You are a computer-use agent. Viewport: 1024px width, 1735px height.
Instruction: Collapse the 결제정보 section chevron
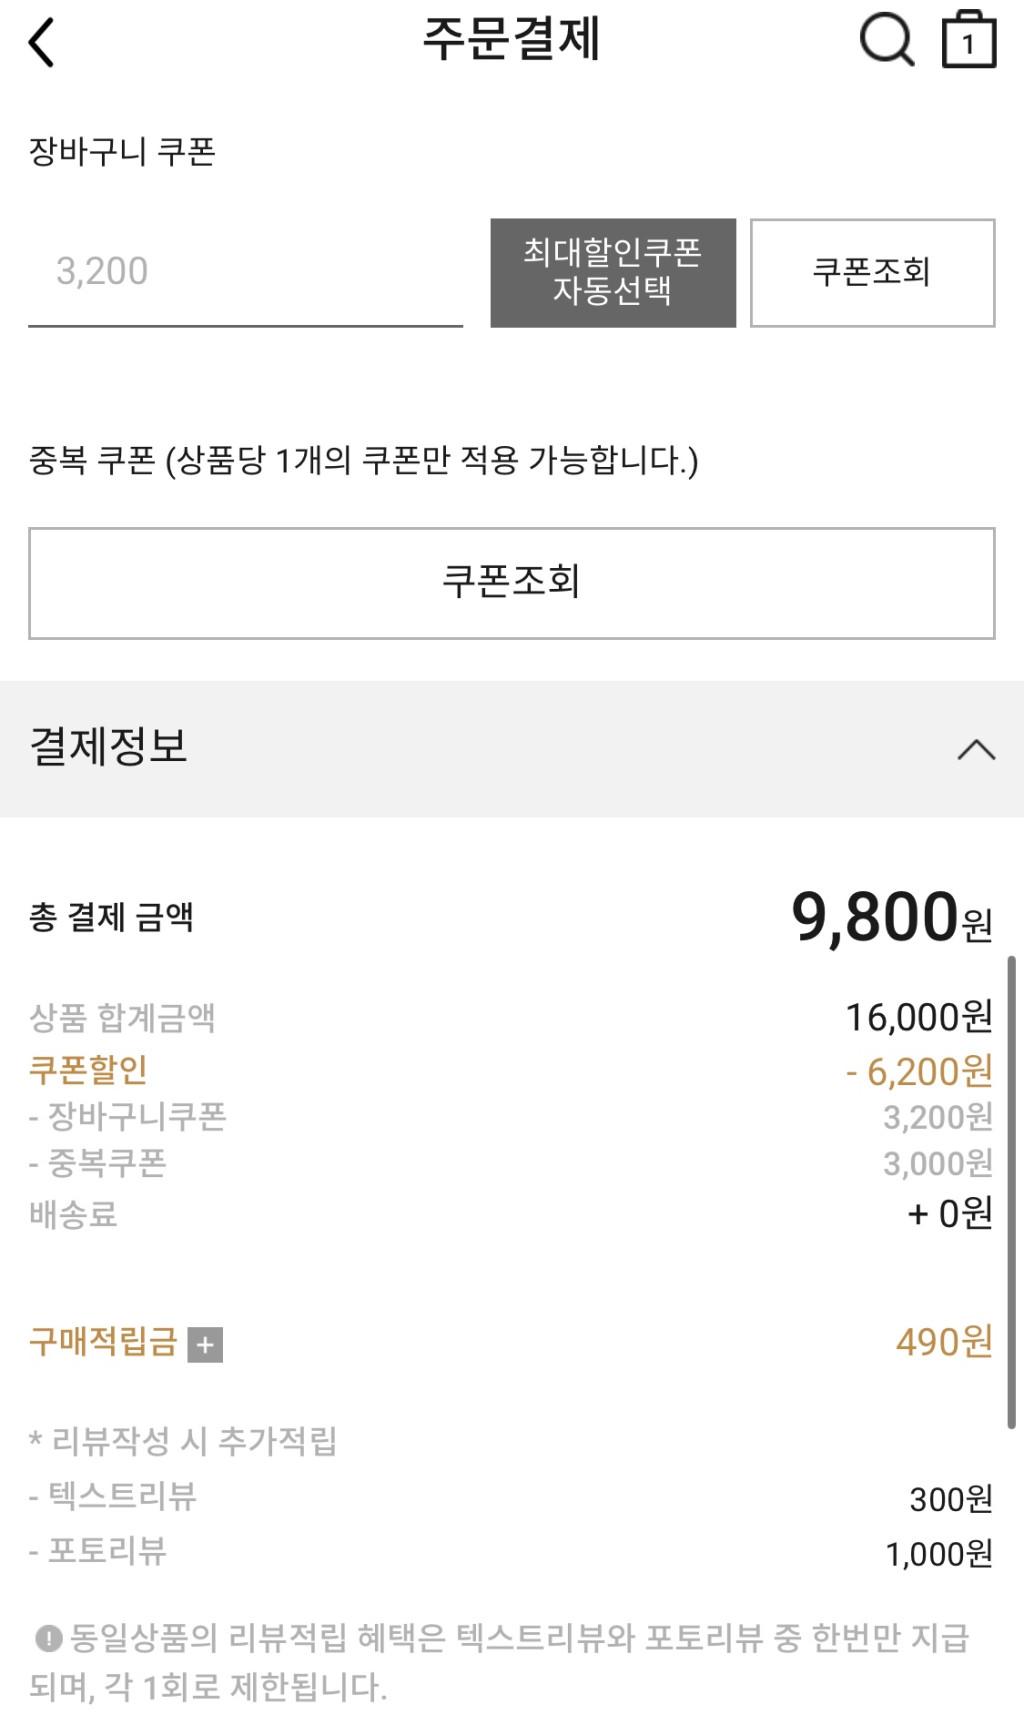[976, 749]
